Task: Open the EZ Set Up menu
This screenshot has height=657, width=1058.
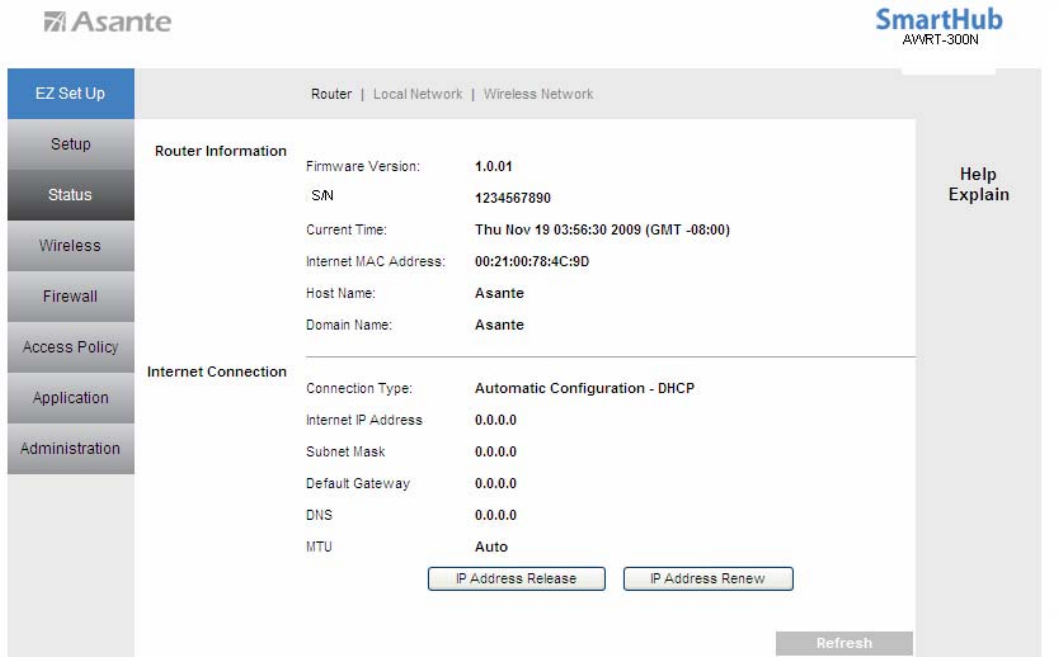Action: click(71, 93)
